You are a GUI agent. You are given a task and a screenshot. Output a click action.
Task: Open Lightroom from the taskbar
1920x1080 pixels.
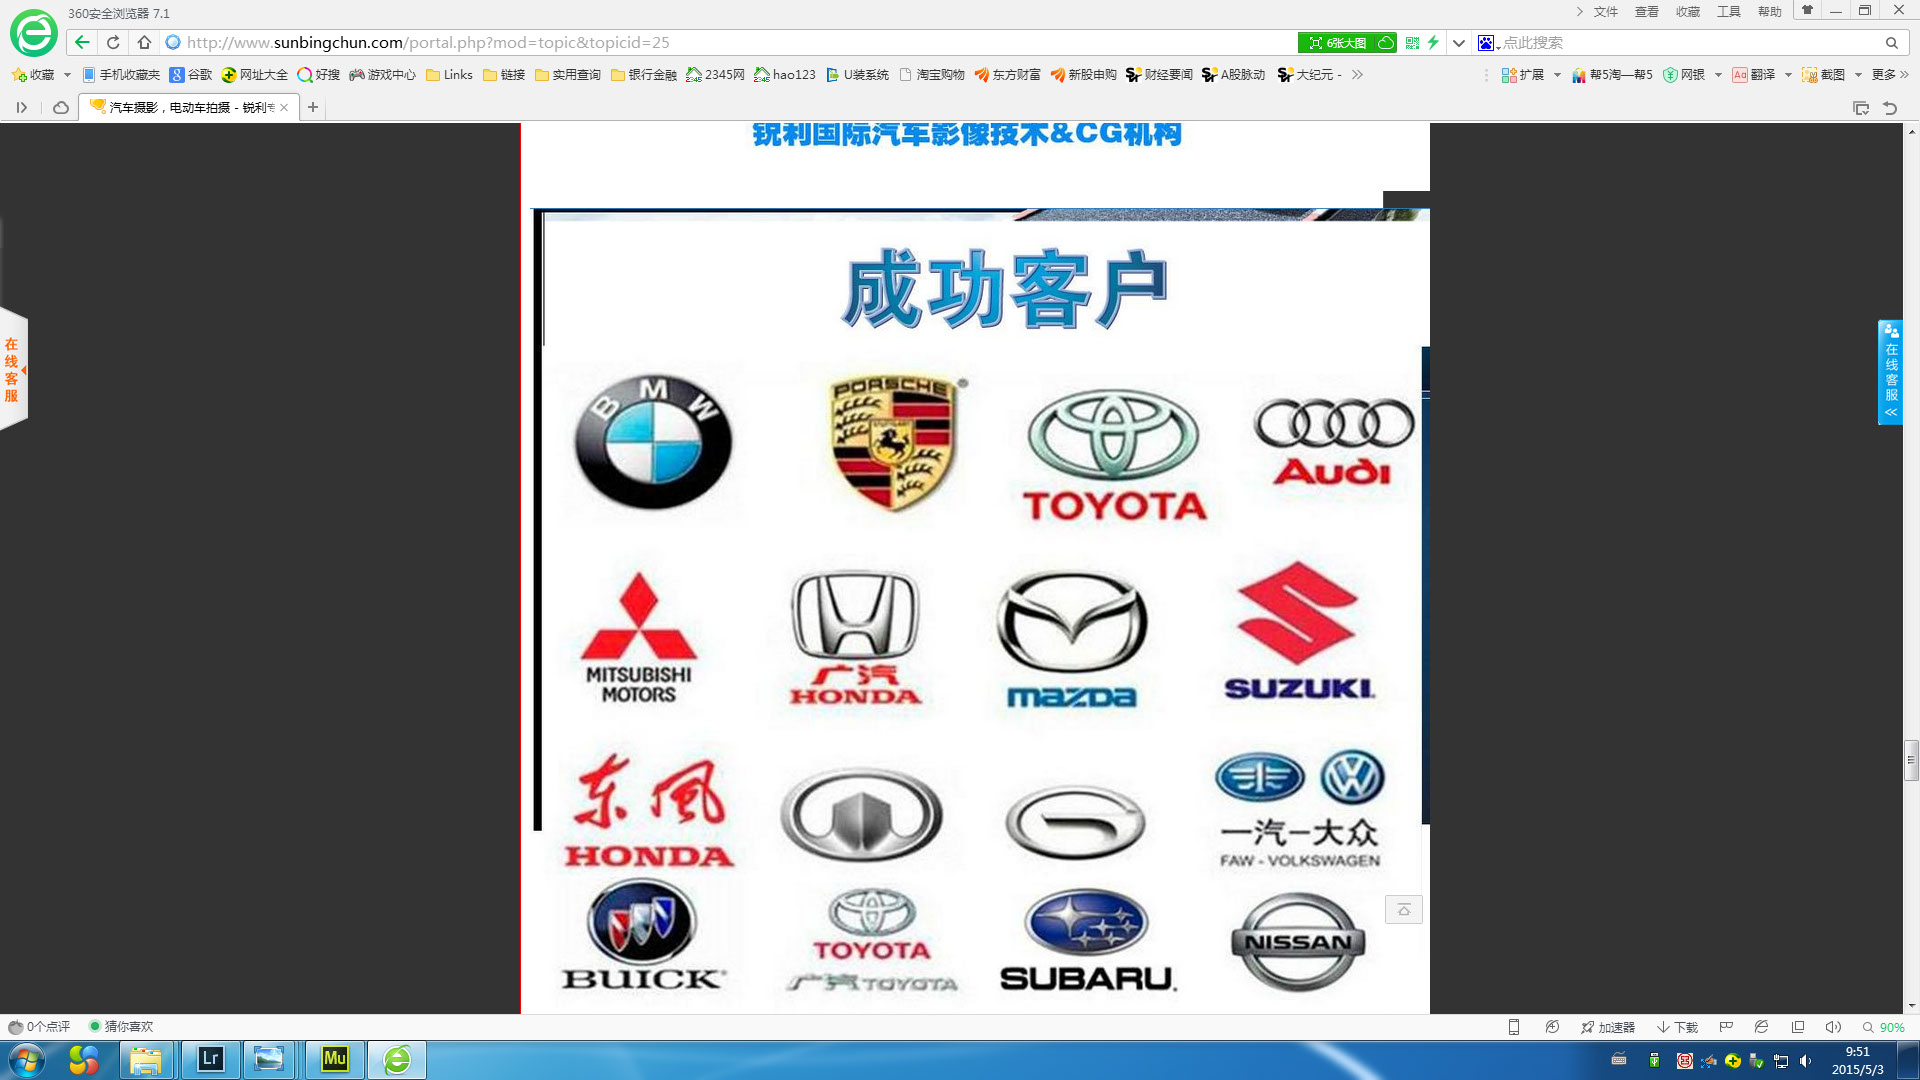(211, 1060)
